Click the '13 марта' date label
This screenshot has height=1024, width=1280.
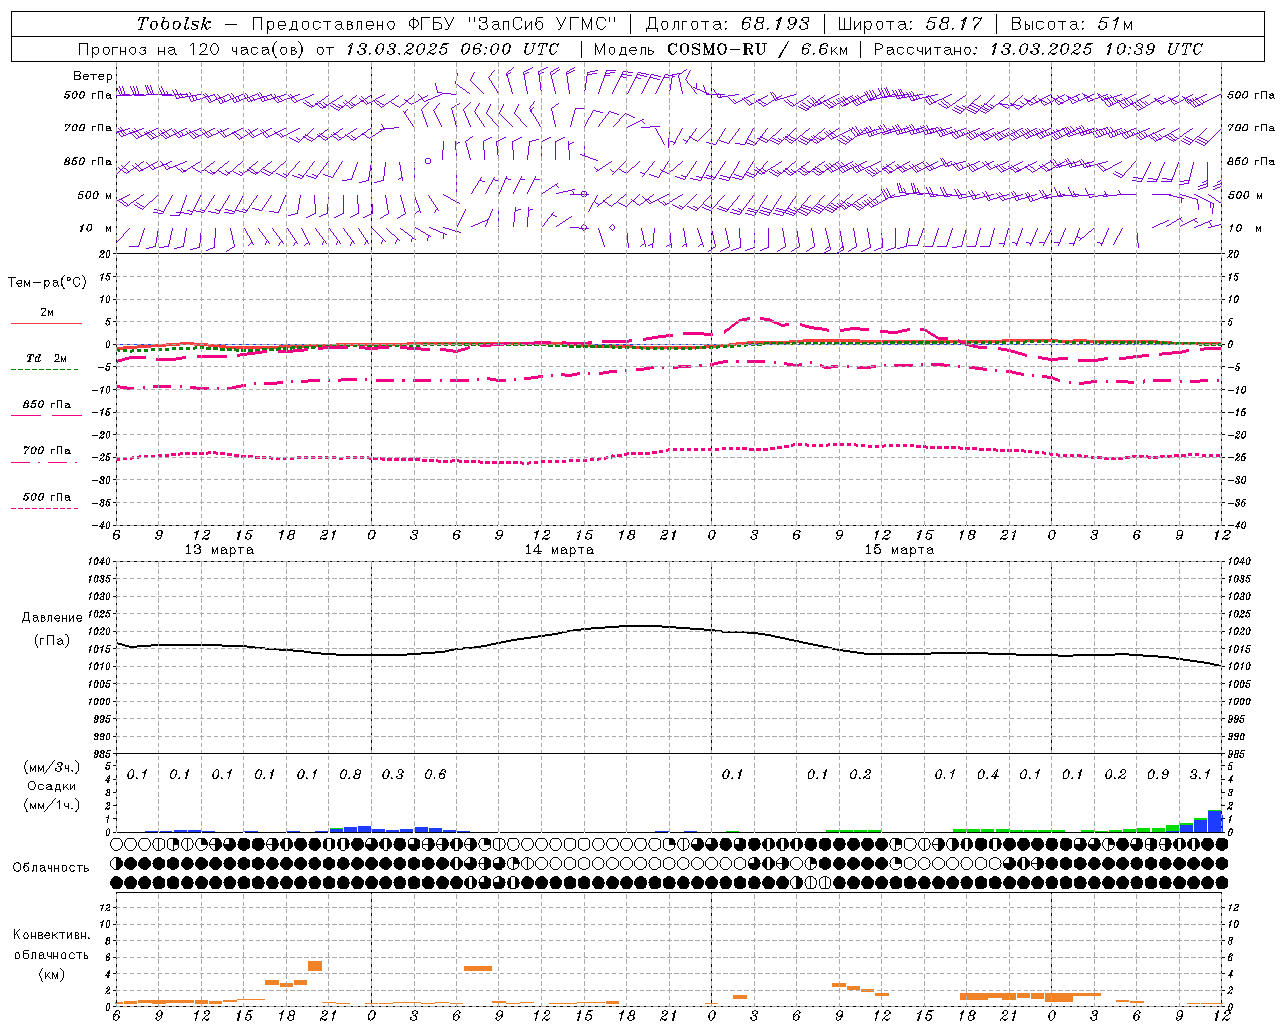click(x=219, y=549)
